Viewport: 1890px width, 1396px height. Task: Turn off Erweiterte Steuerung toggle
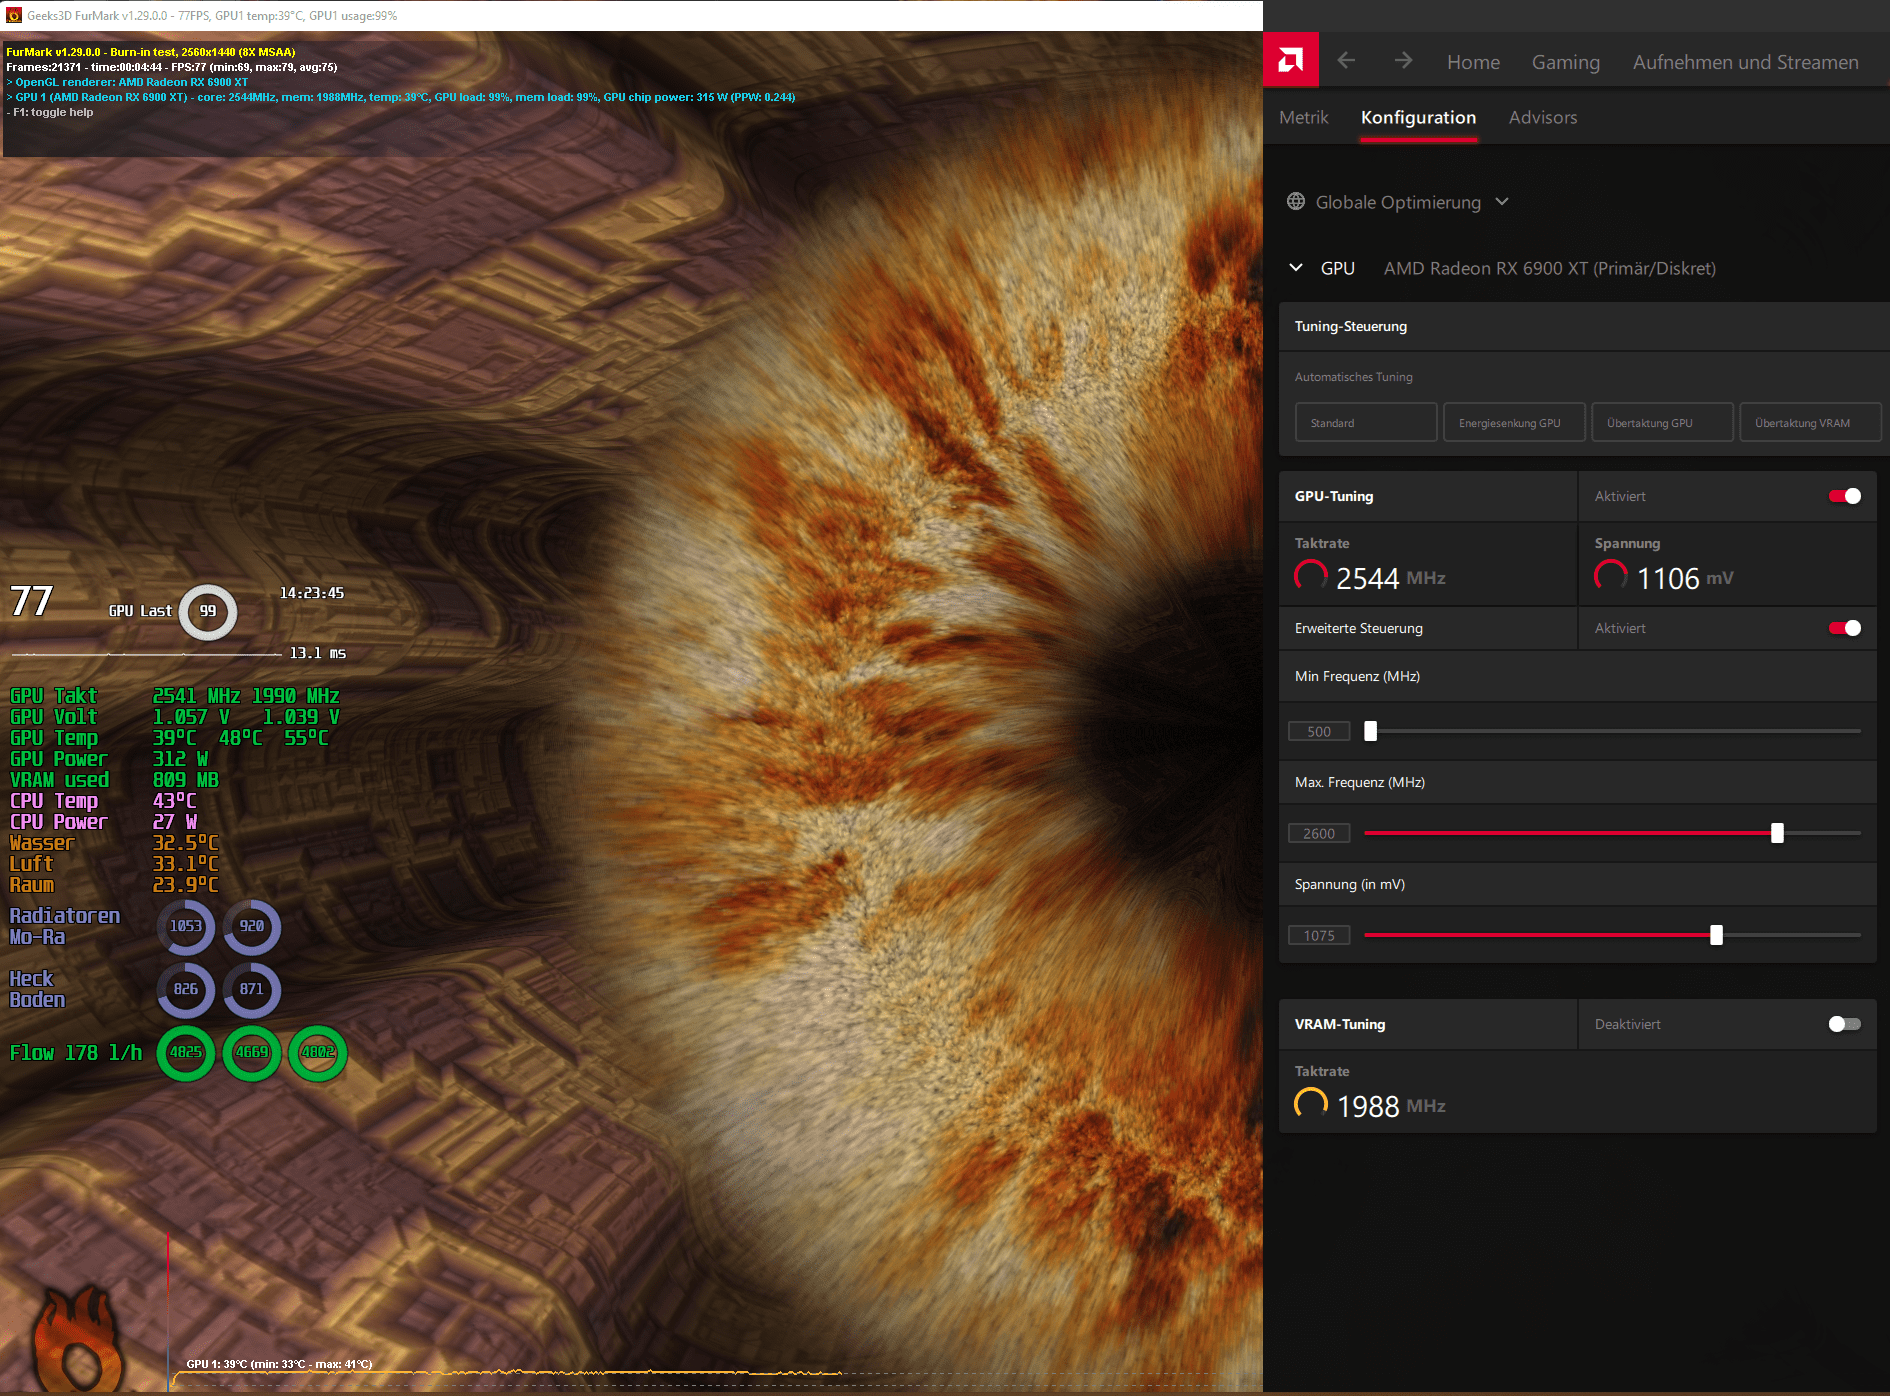1845,628
